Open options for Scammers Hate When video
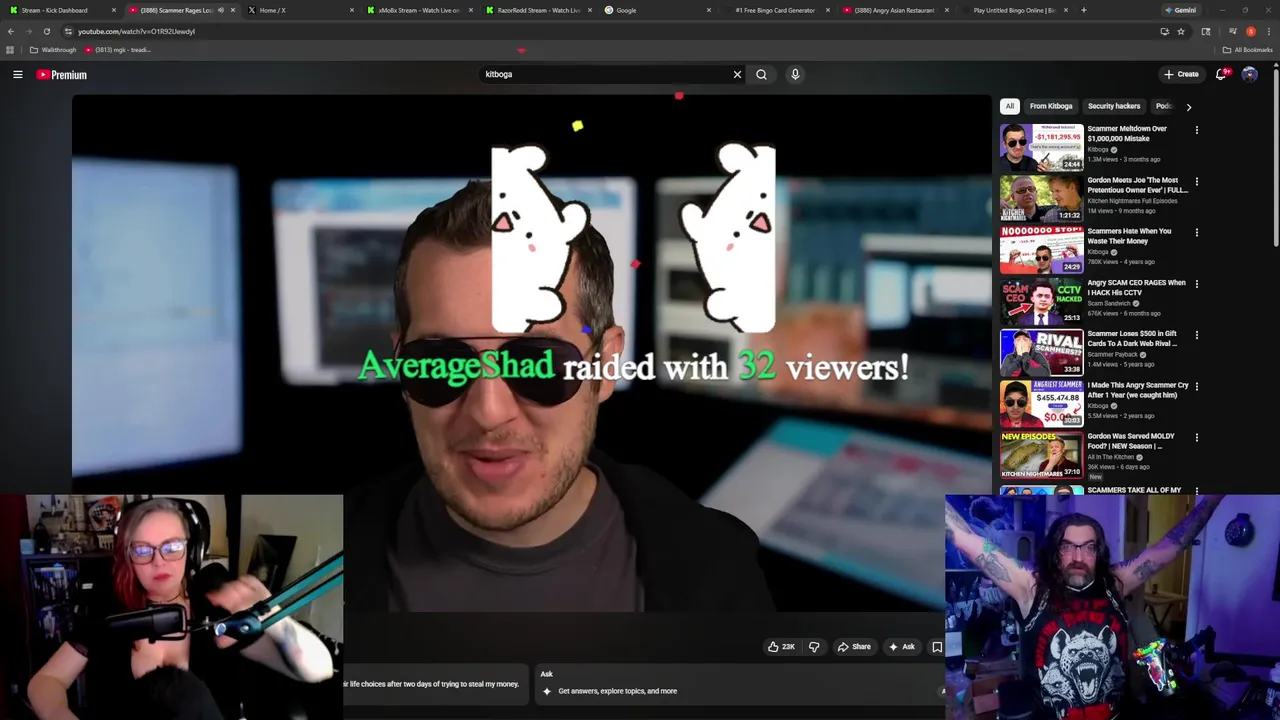Viewport: 1280px width, 720px height. 1197,233
